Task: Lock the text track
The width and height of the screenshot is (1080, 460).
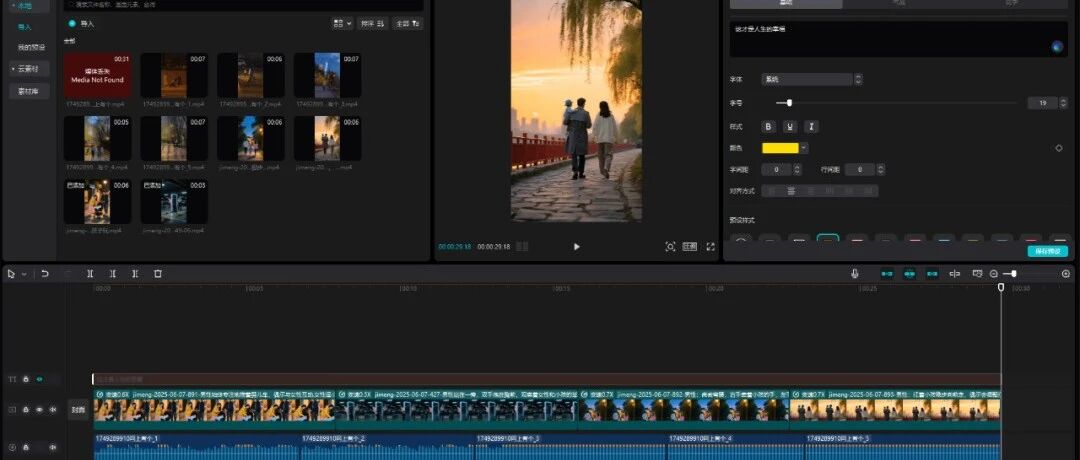Action: click(25, 379)
